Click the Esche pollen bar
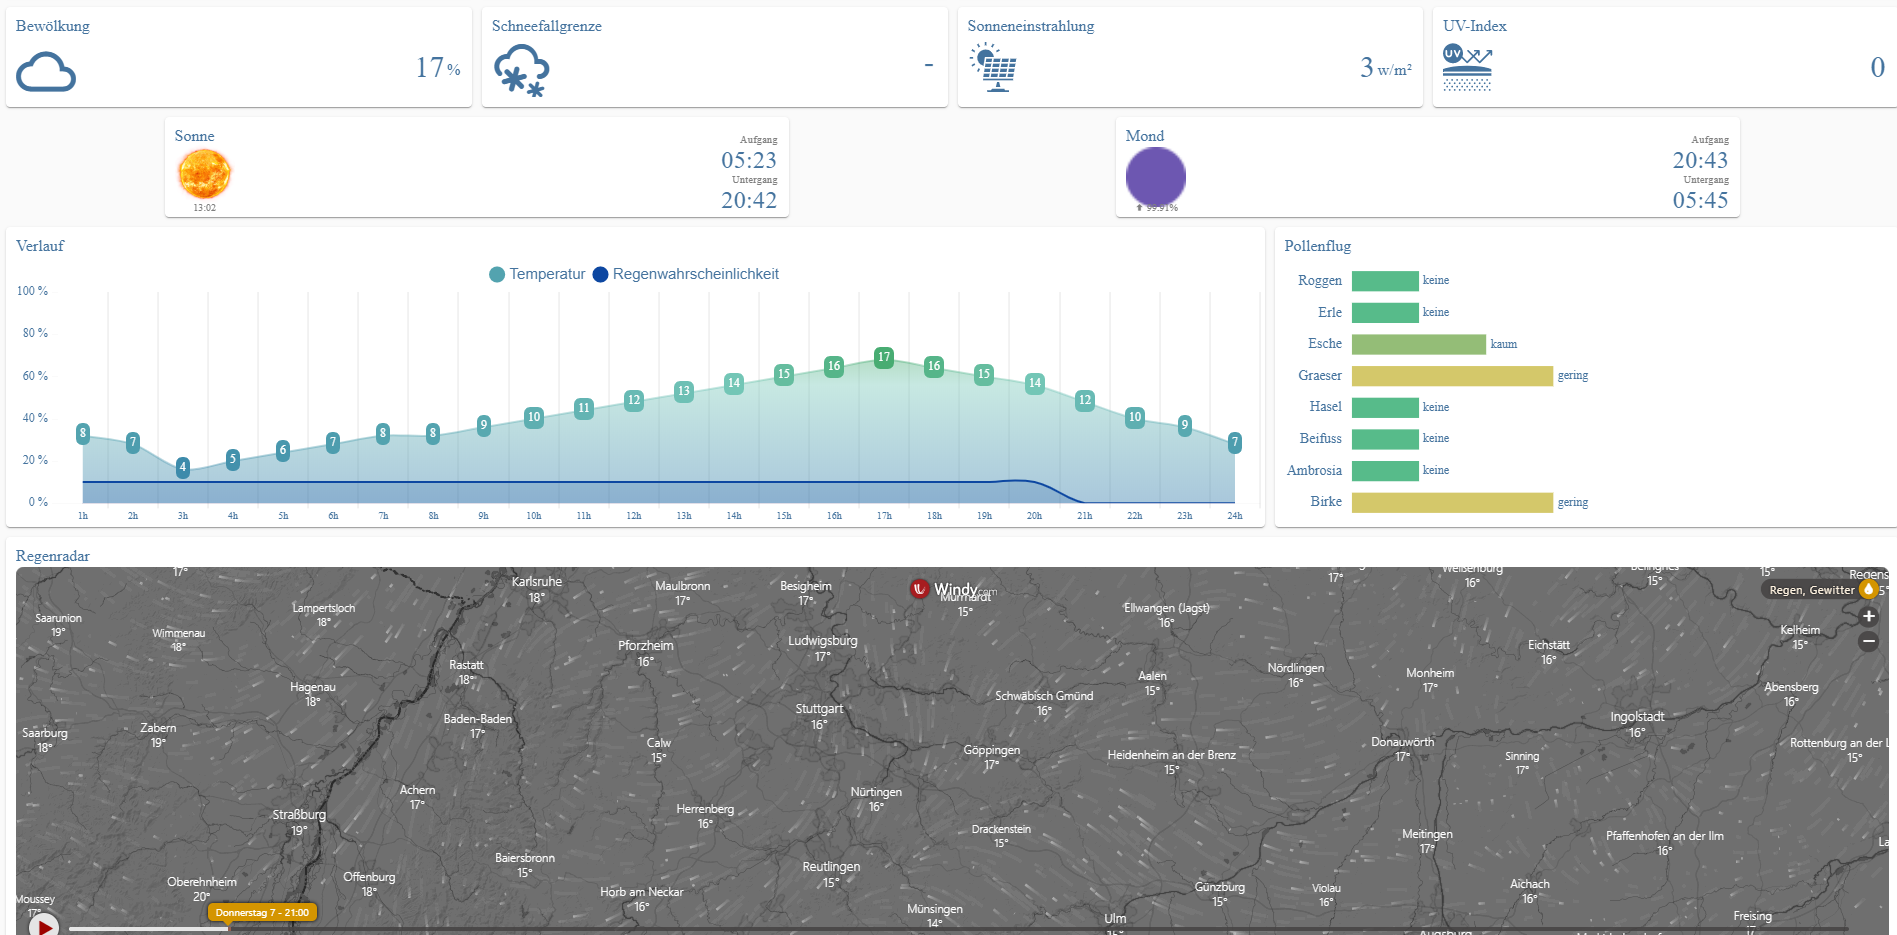The image size is (1897, 935). tap(1419, 344)
